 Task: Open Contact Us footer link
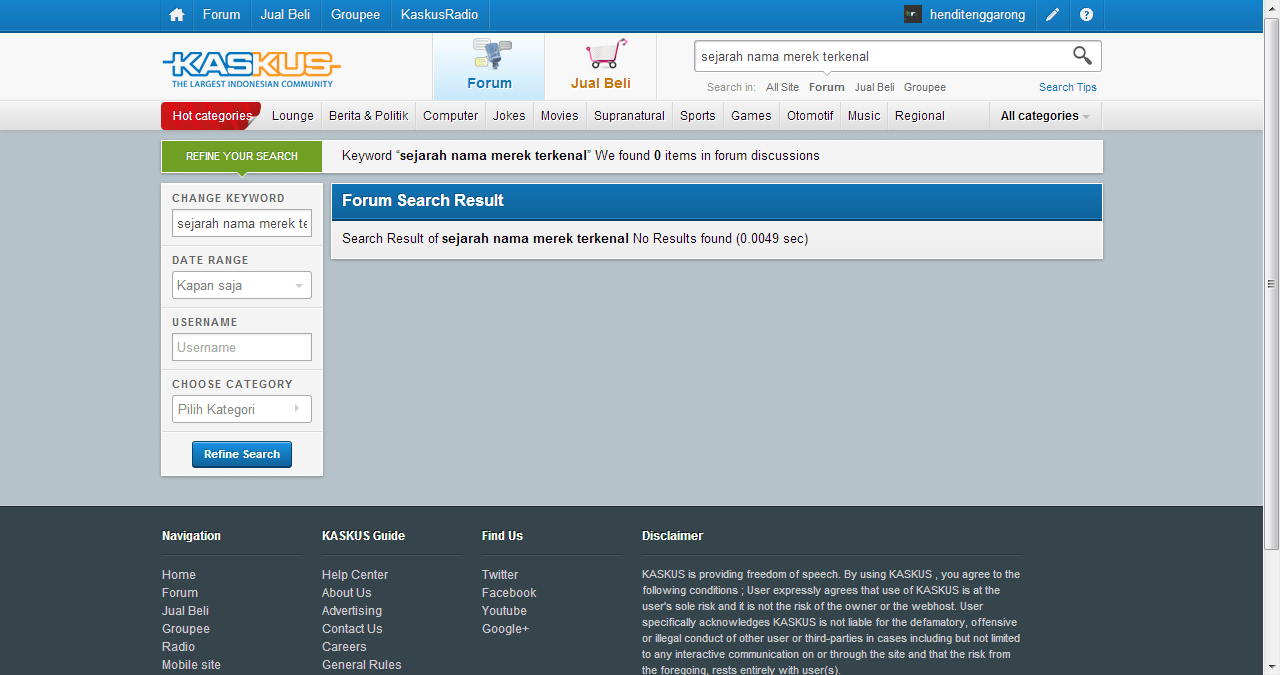click(x=352, y=629)
